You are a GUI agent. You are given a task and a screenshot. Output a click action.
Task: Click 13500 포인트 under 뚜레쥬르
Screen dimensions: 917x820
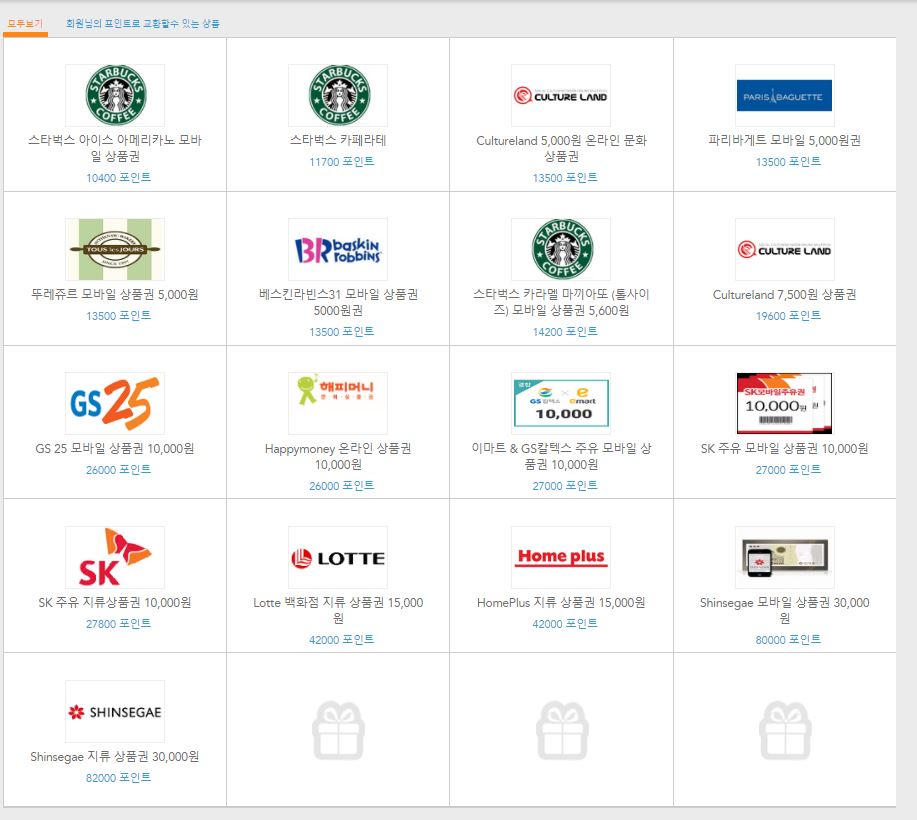(118, 315)
